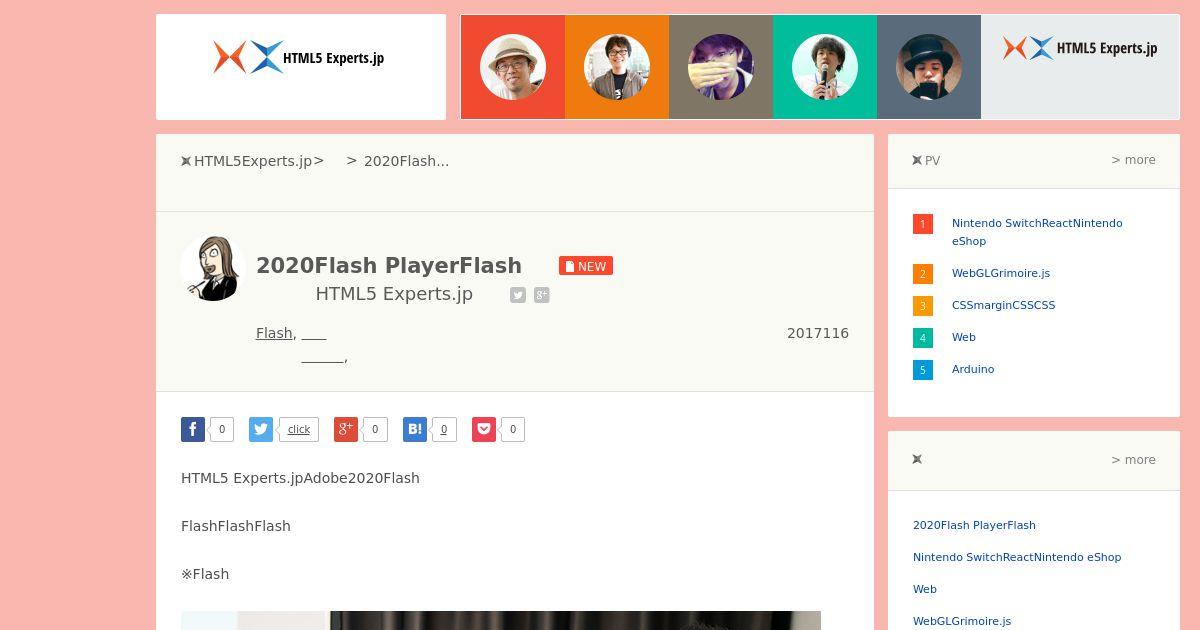The width and height of the screenshot is (1200, 630).
Task: Click the green rank 4 badge
Action: coord(923,338)
